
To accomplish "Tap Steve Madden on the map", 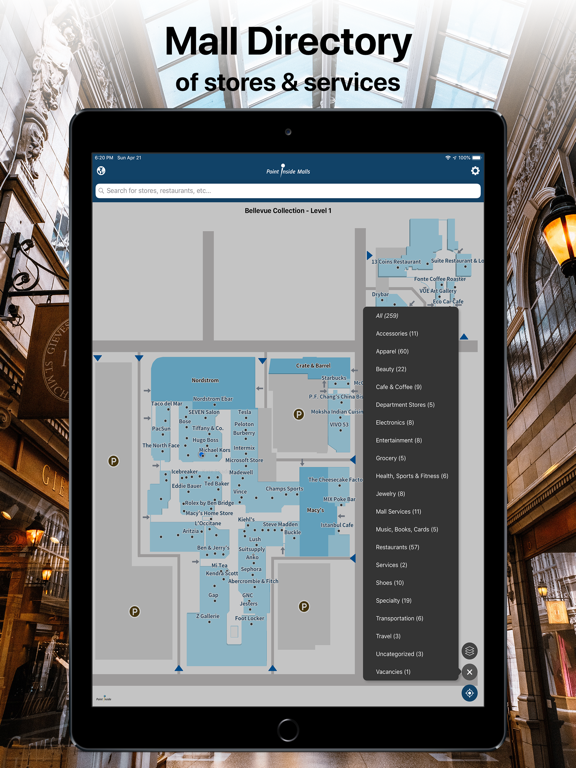I will [280, 524].
